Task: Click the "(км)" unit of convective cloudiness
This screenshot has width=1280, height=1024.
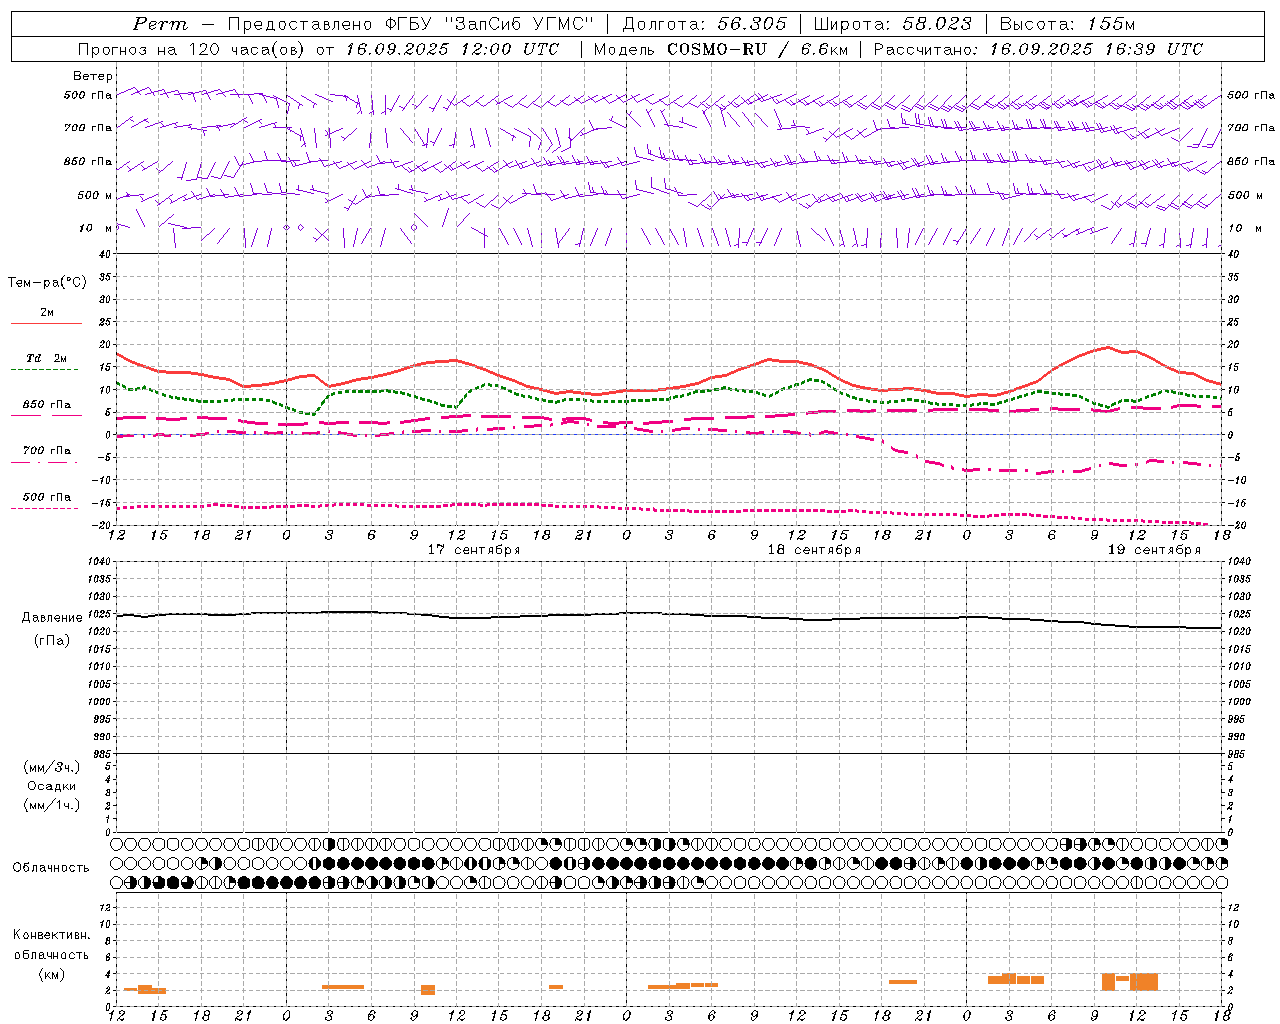Action: pyautogui.click(x=52, y=974)
